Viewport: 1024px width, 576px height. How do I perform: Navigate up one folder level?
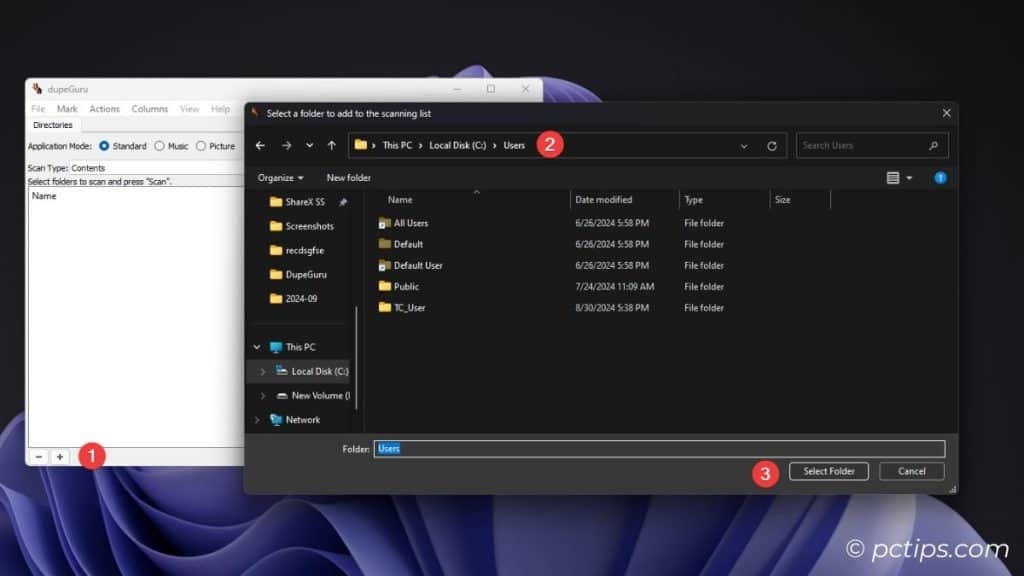[332, 146]
